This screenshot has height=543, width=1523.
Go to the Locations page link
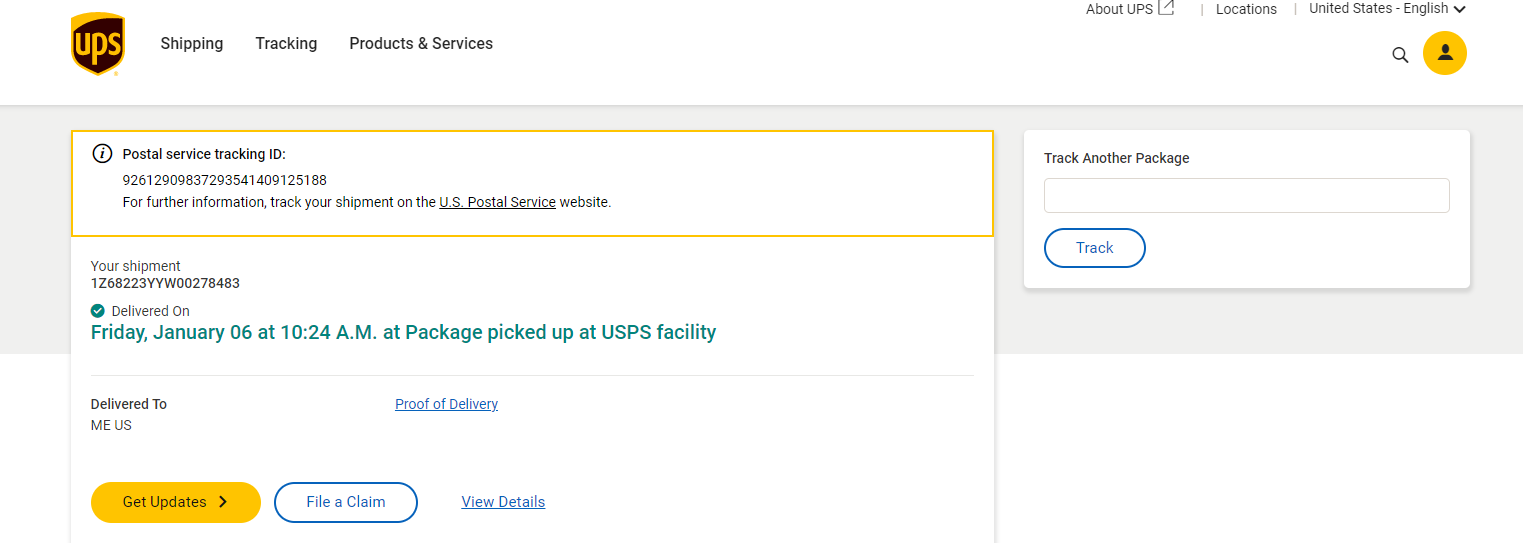point(1246,9)
